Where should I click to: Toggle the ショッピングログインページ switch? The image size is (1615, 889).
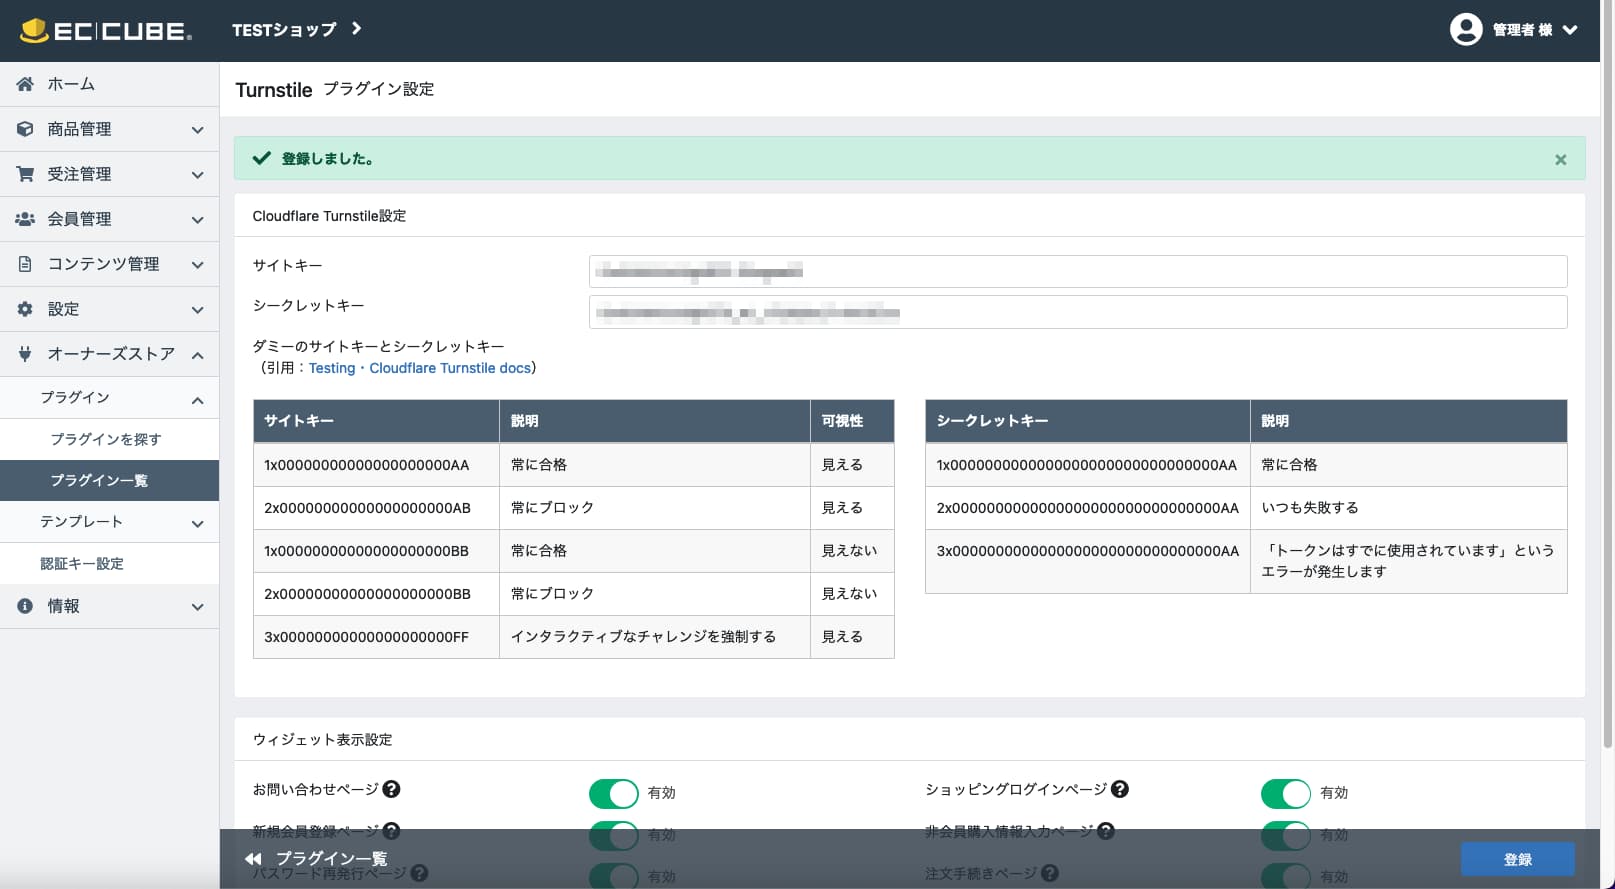(x=1285, y=793)
